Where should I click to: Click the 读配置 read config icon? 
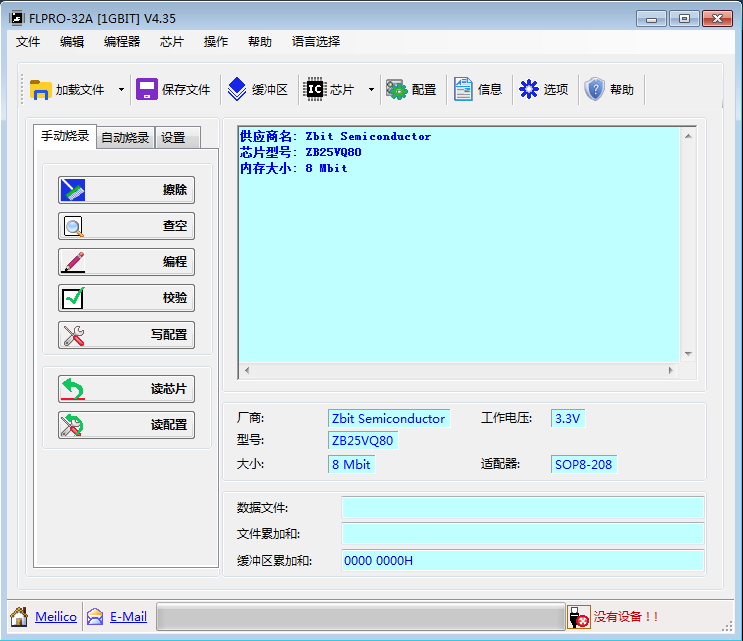tap(72, 425)
